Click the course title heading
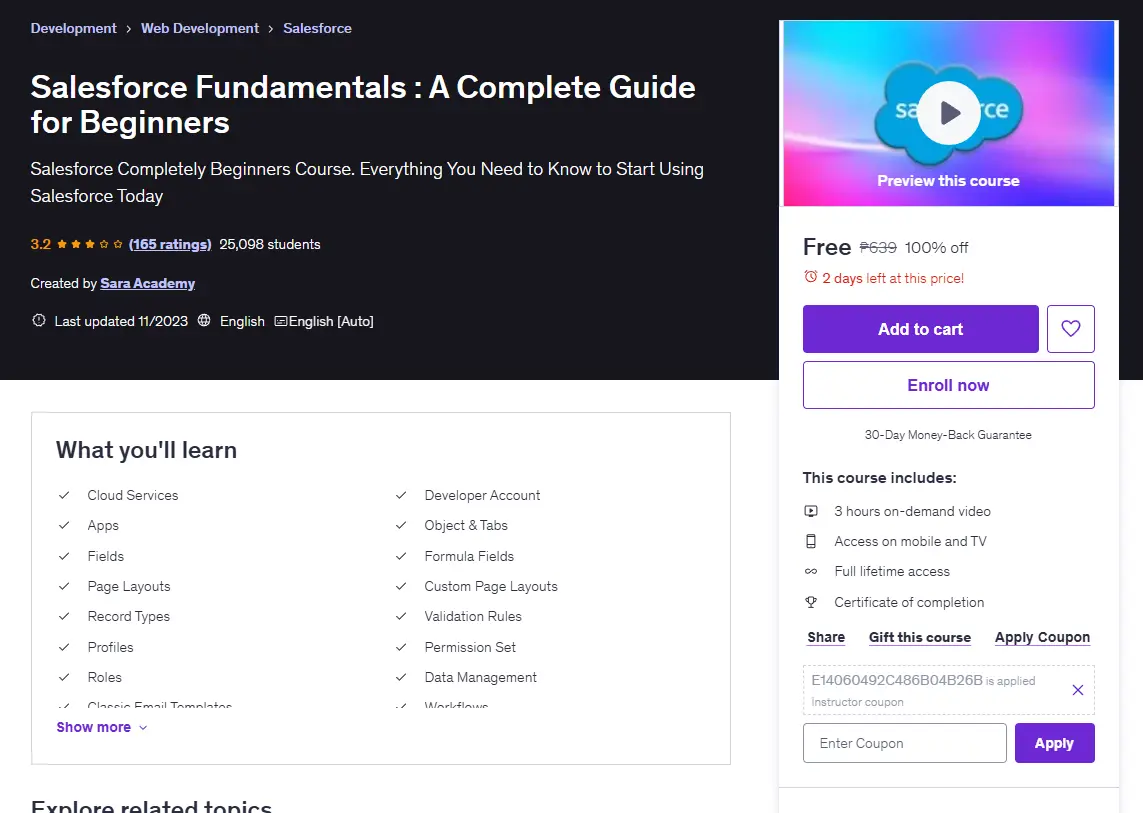 [363, 104]
